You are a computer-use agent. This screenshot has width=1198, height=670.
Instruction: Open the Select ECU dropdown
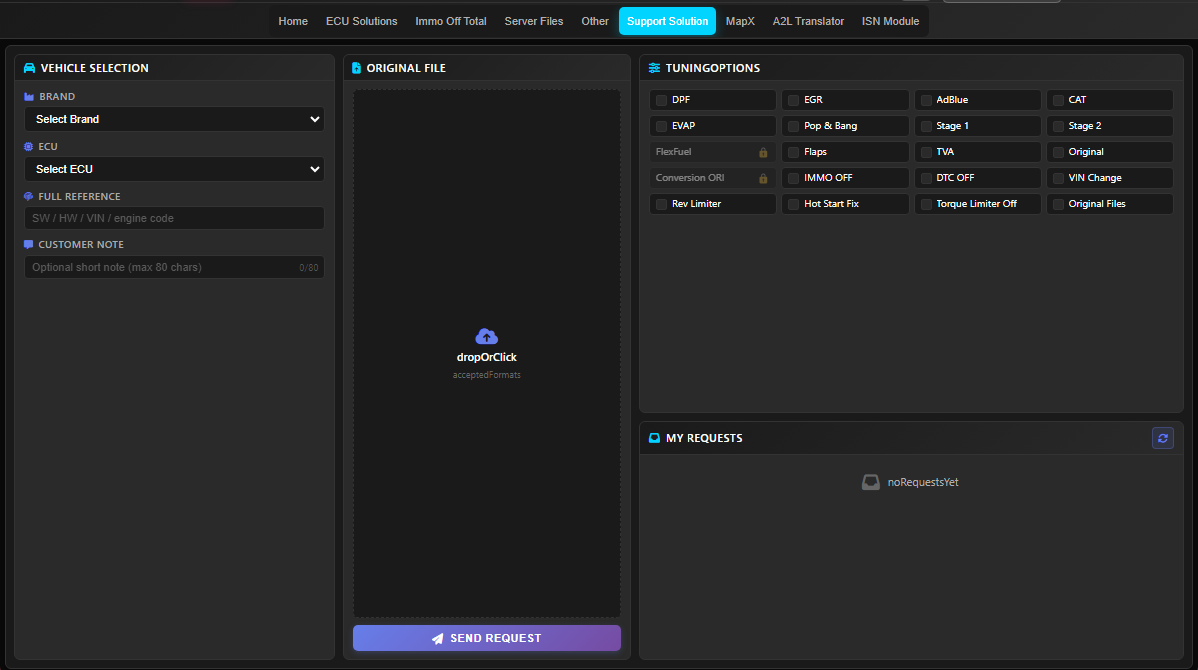[174, 169]
